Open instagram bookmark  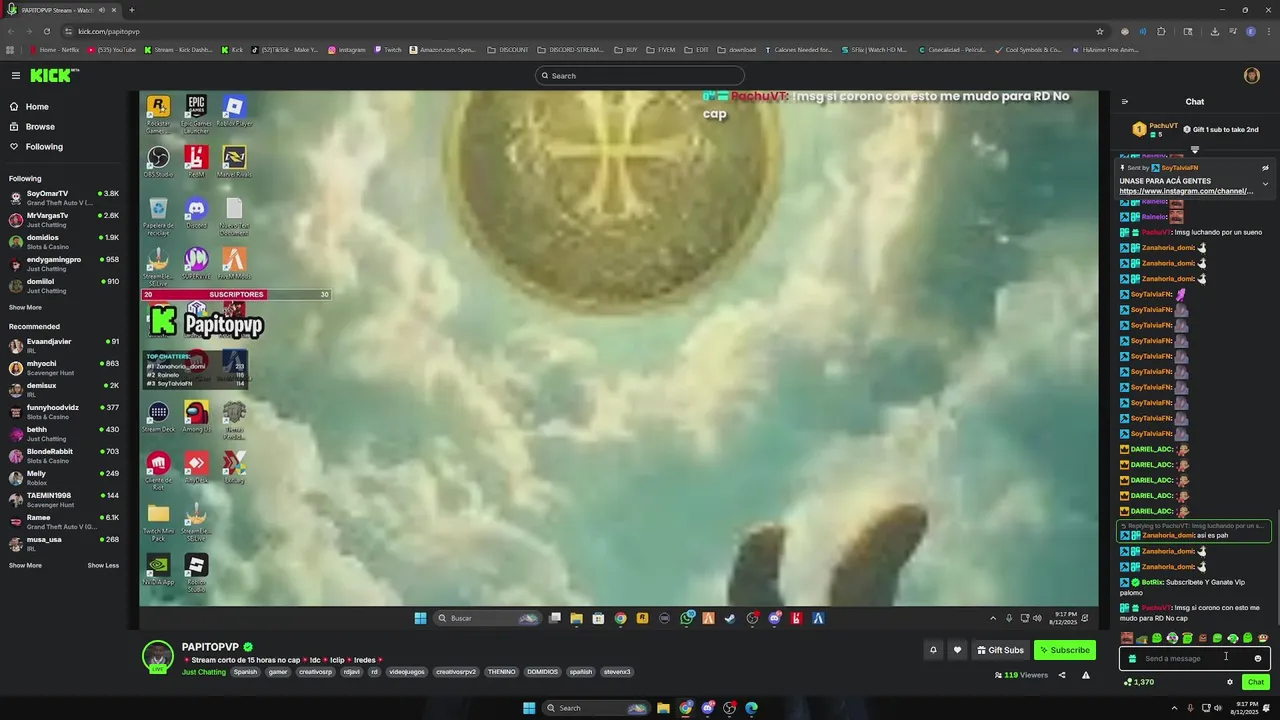[x=347, y=49]
